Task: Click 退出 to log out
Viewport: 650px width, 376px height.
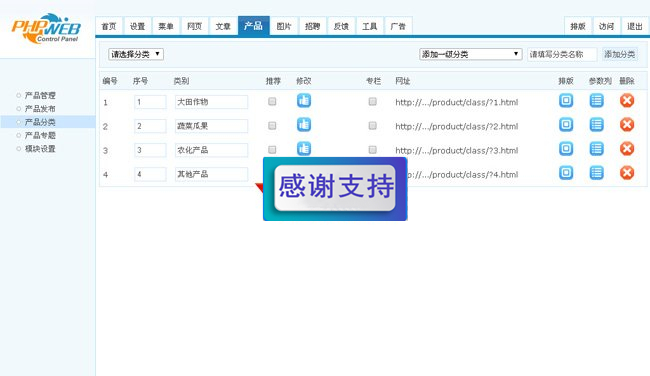Action: tap(635, 27)
